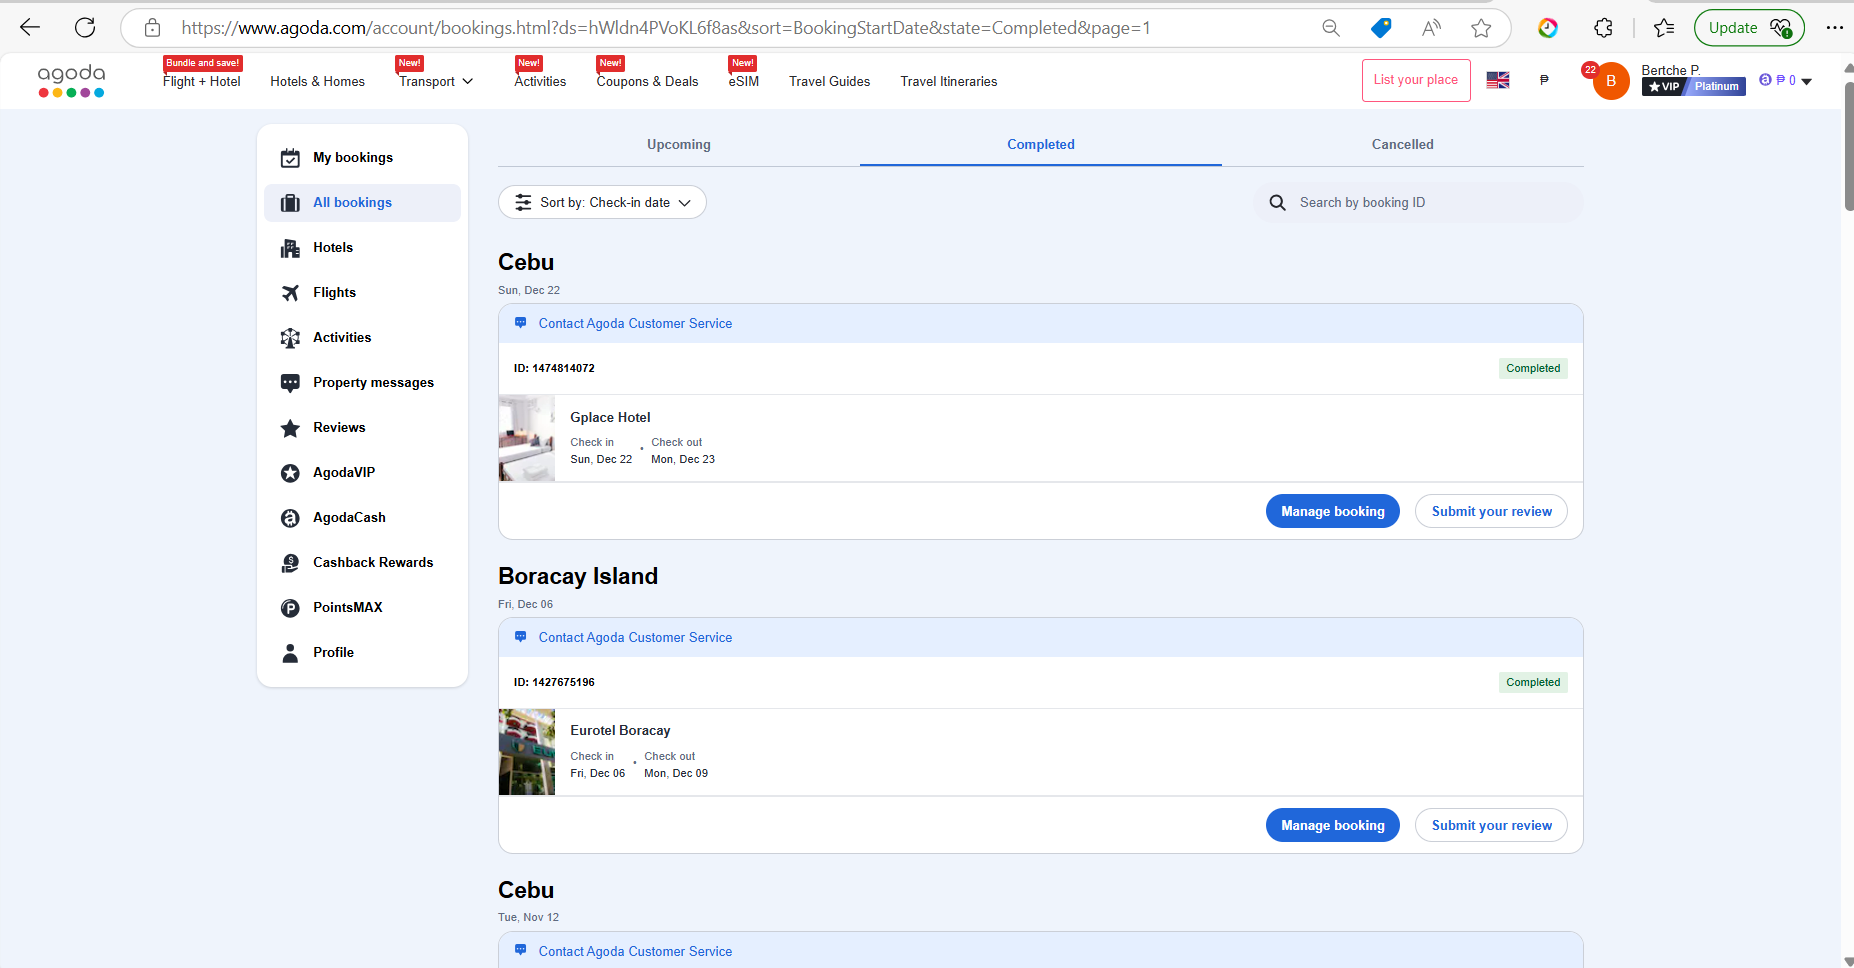1854x968 pixels.
Task: Click the Cashback Rewards icon
Action: [x=290, y=563]
